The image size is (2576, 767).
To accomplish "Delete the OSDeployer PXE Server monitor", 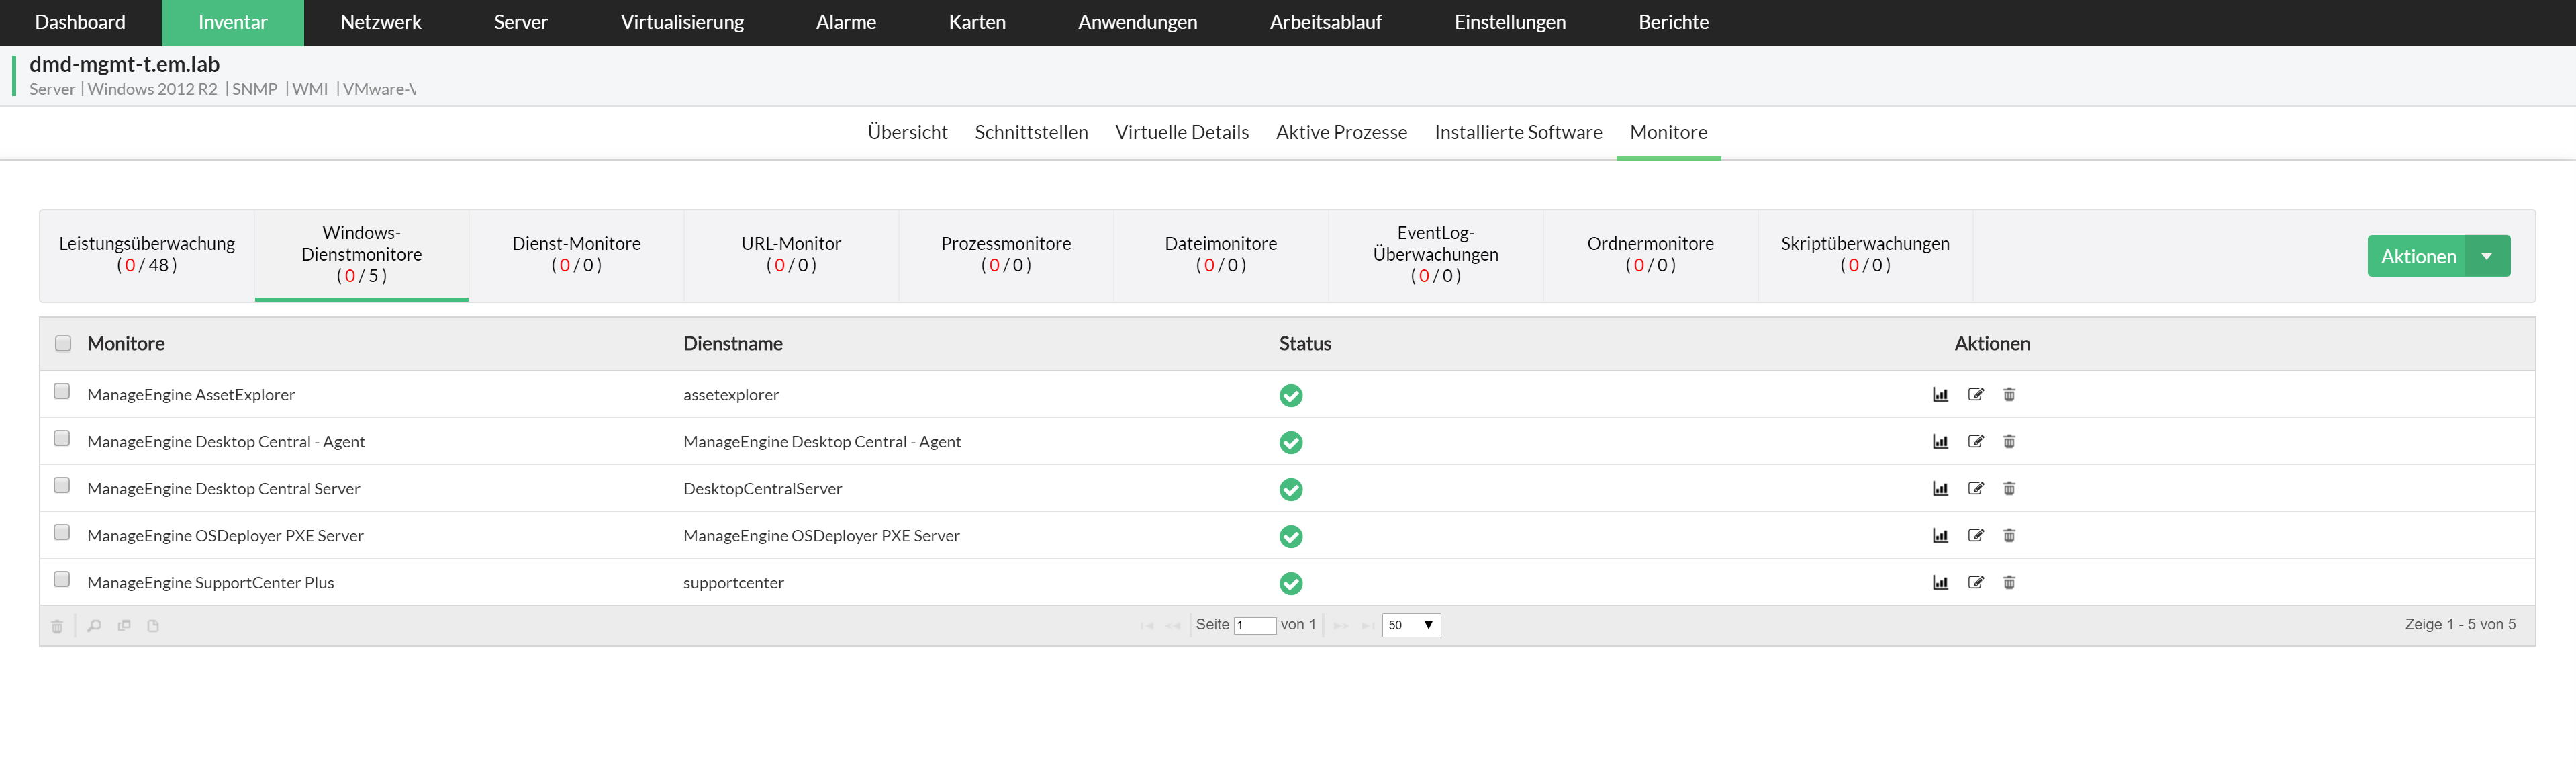I will (x=2009, y=535).
